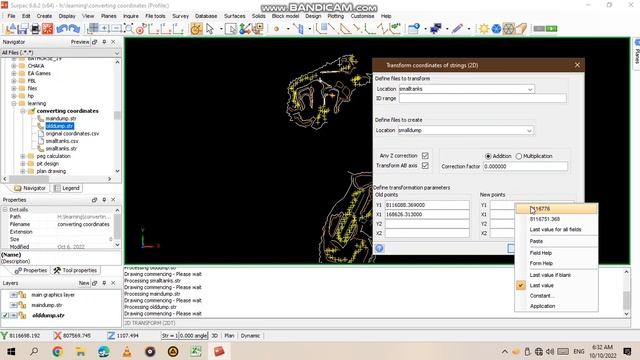Open the File menu
The height and width of the screenshot is (360, 640).
(x=11, y=16)
